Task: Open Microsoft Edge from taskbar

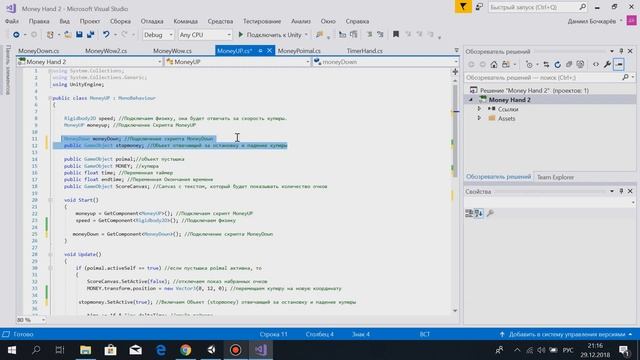Action: coord(161,350)
